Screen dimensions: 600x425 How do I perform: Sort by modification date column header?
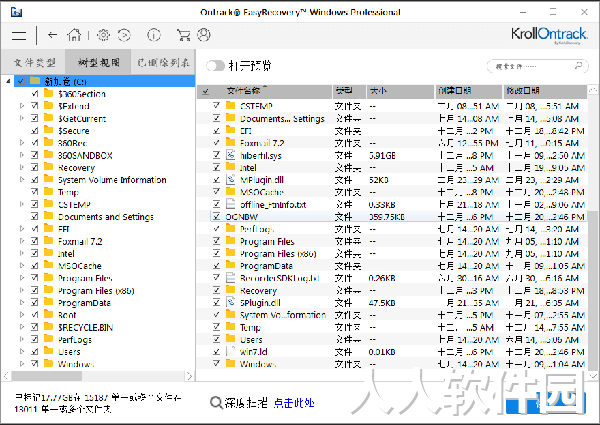pos(544,91)
